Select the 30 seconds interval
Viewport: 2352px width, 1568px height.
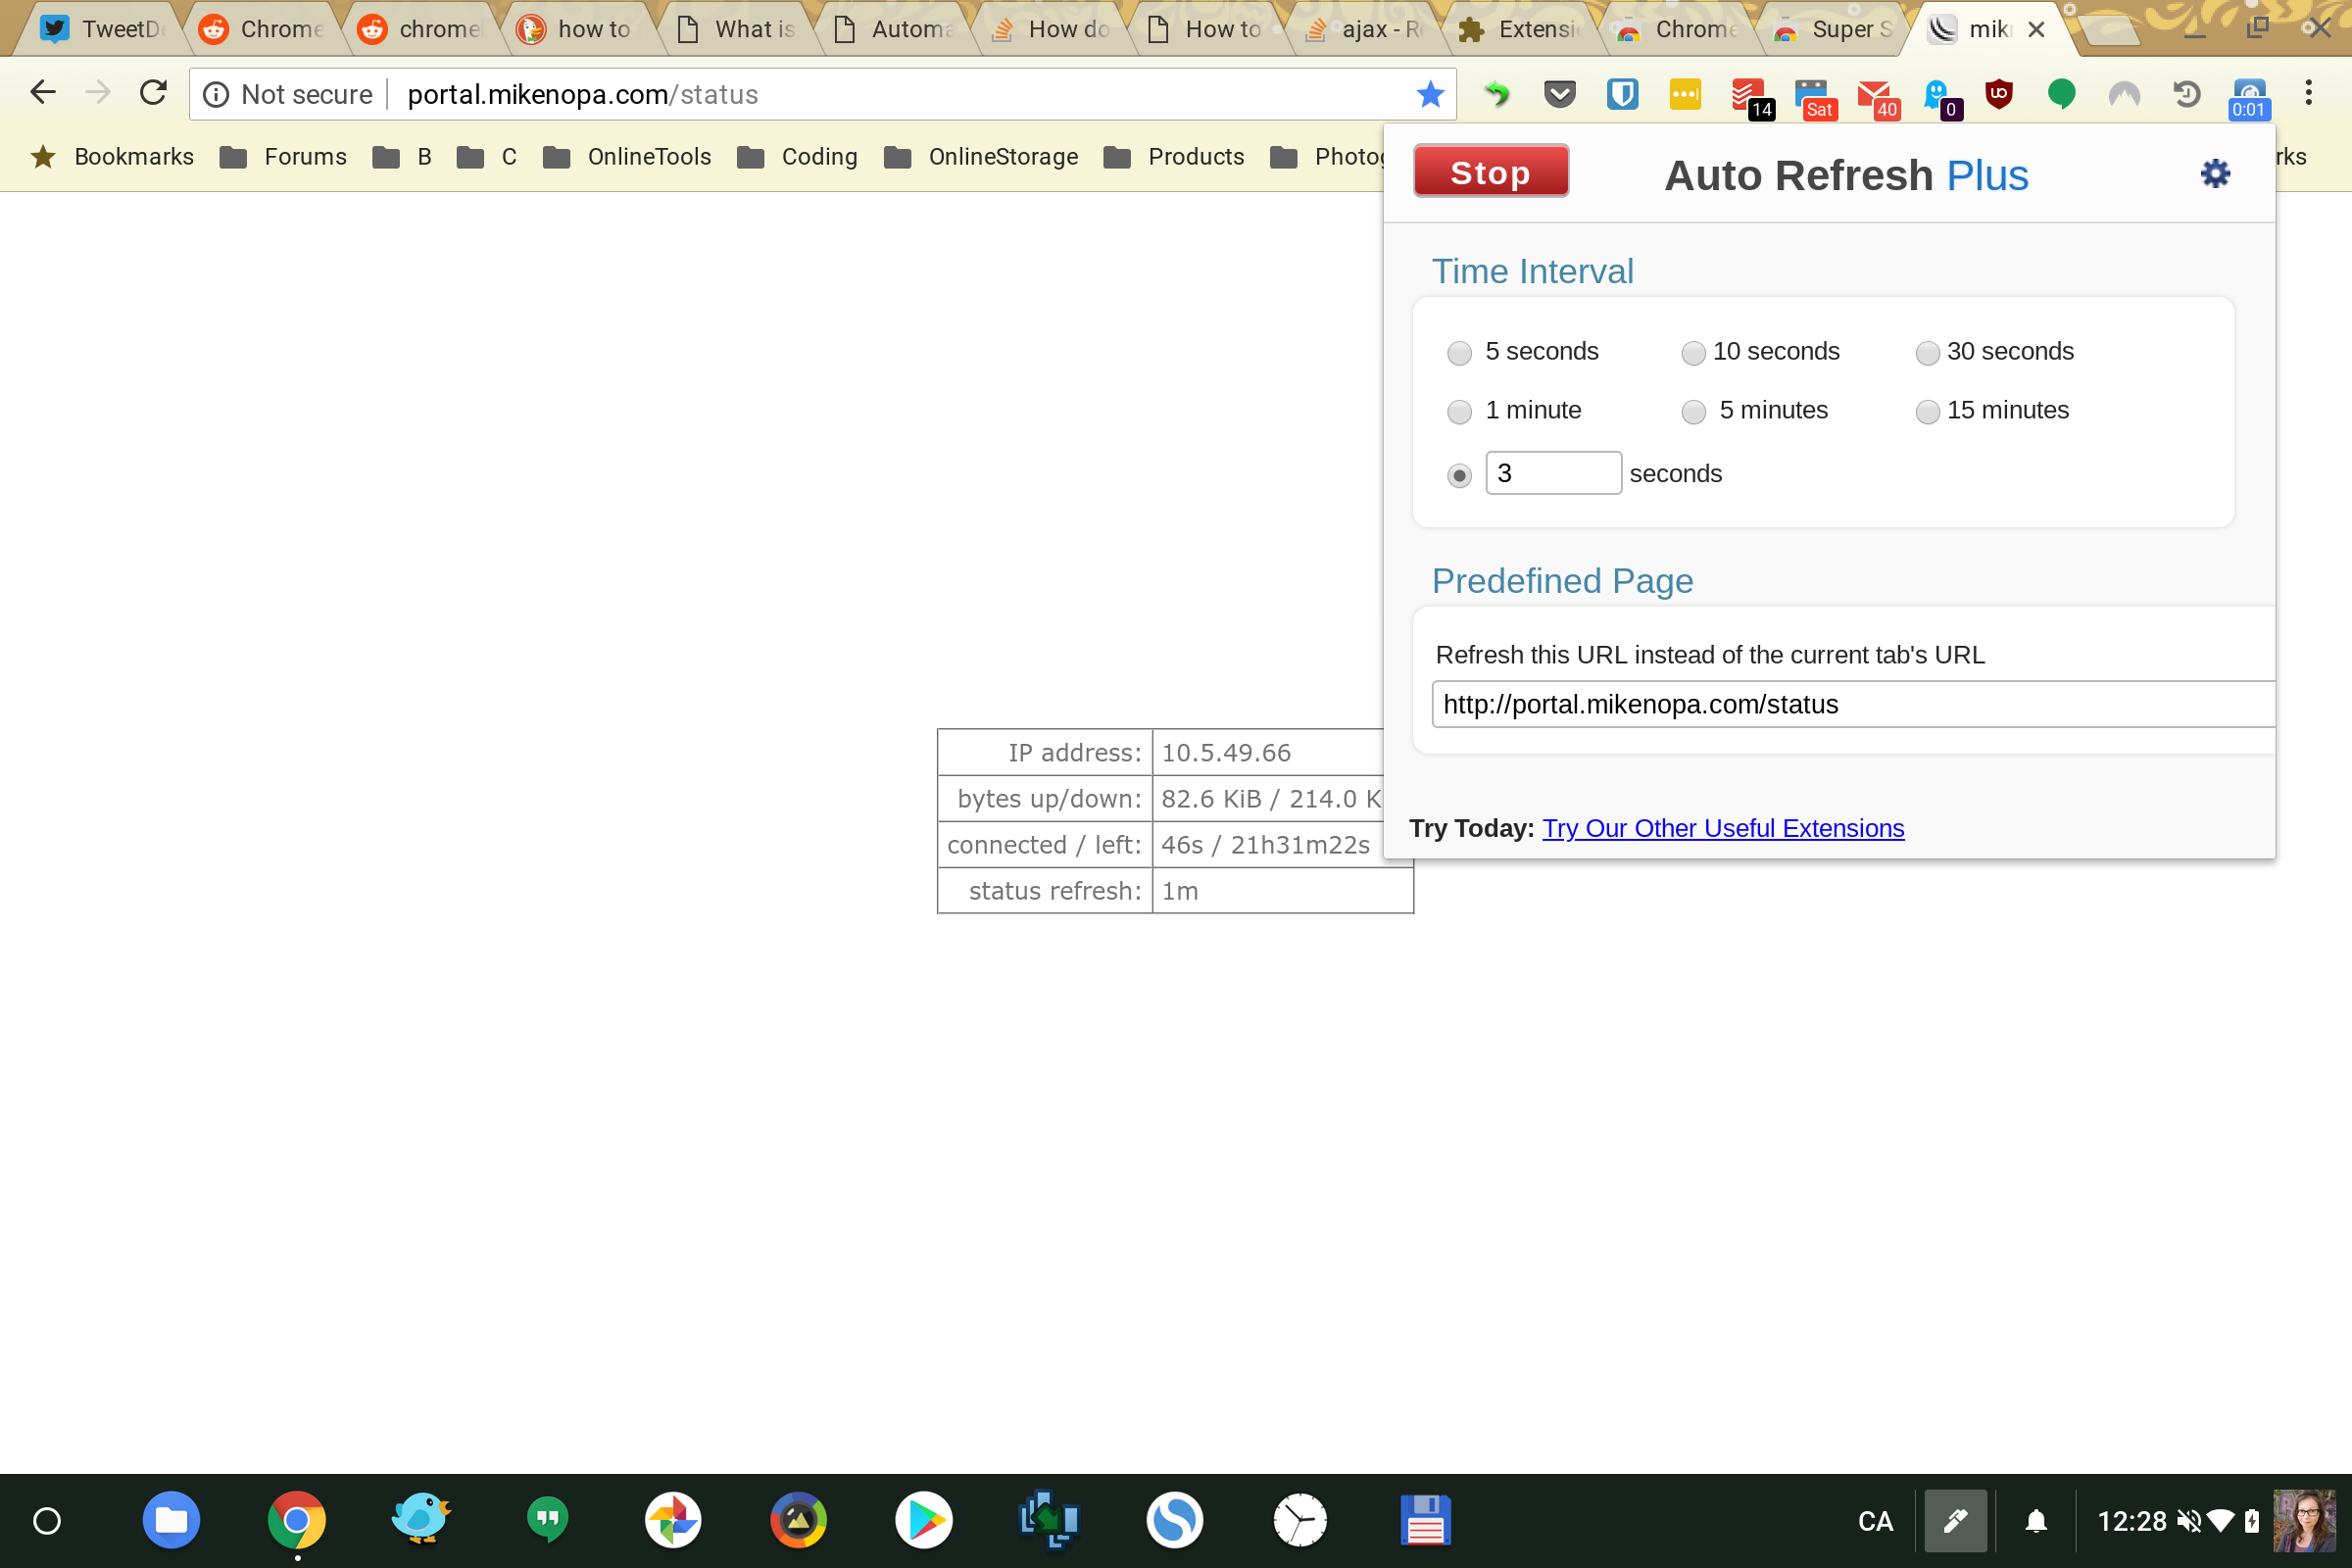(1927, 353)
